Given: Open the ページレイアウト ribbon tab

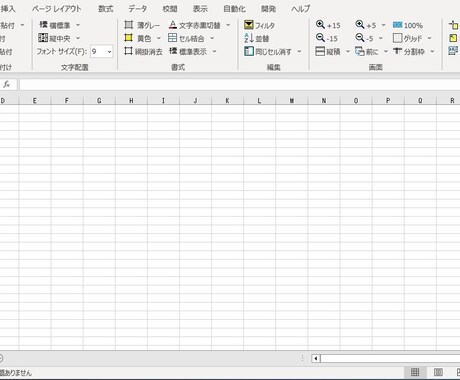Looking at the screenshot, I should (57, 9).
